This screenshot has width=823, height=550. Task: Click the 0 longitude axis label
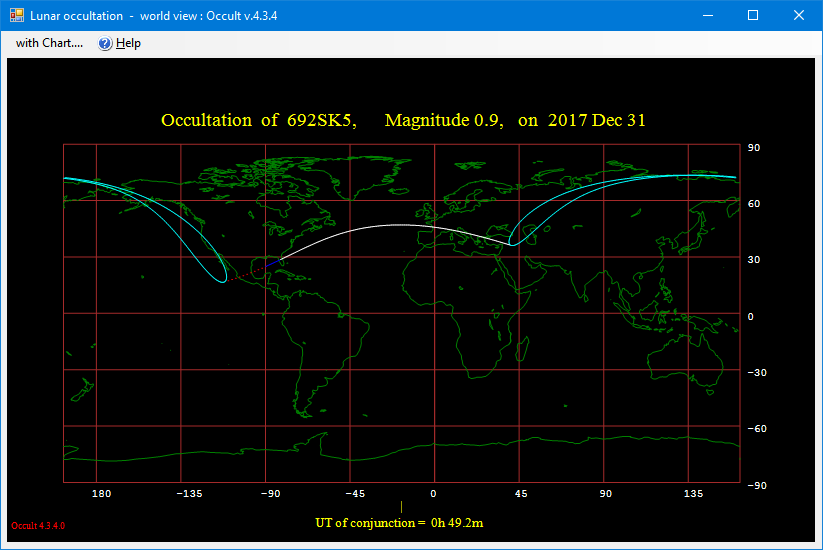(434, 494)
